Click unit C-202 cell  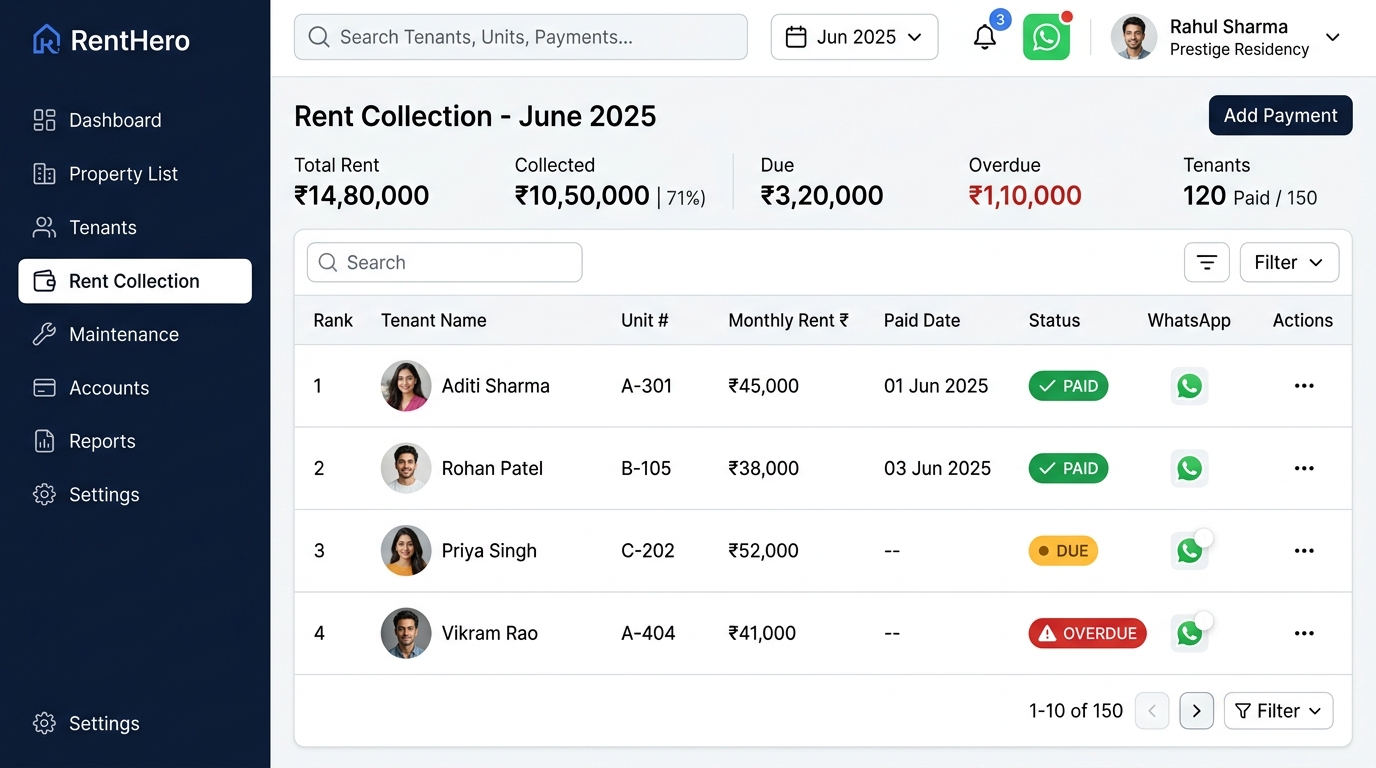tap(648, 551)
